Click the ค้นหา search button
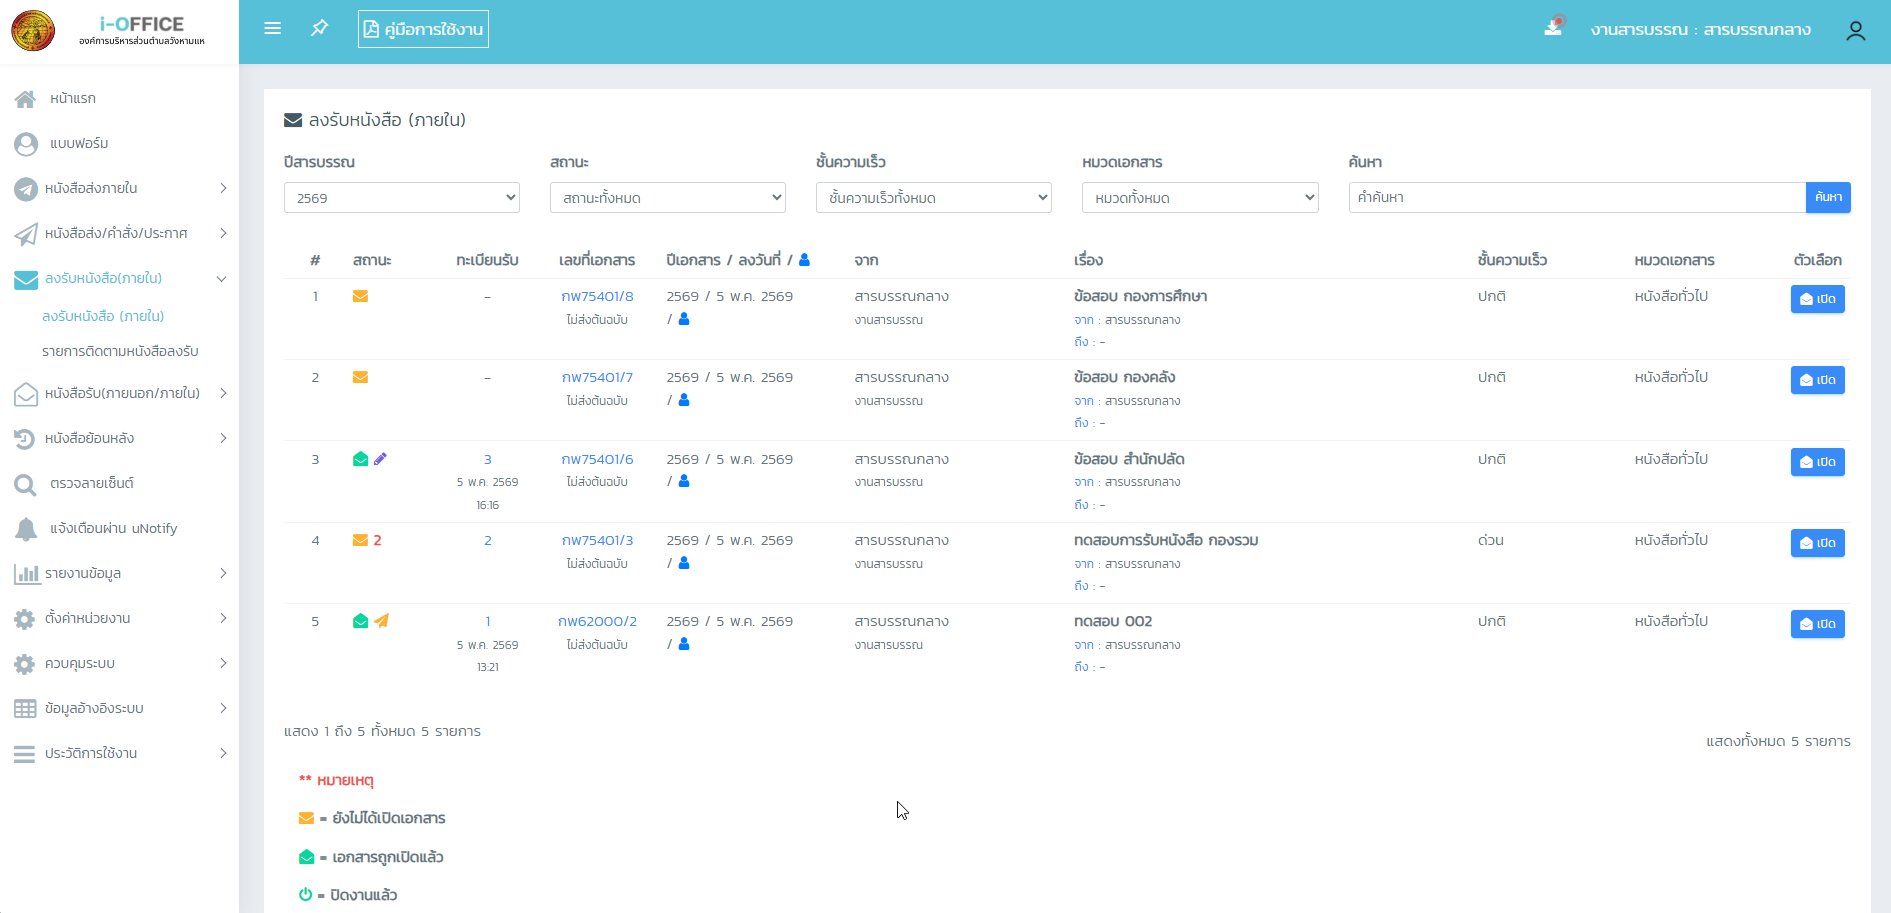The image size is (1891, 913). point(1828,197)
